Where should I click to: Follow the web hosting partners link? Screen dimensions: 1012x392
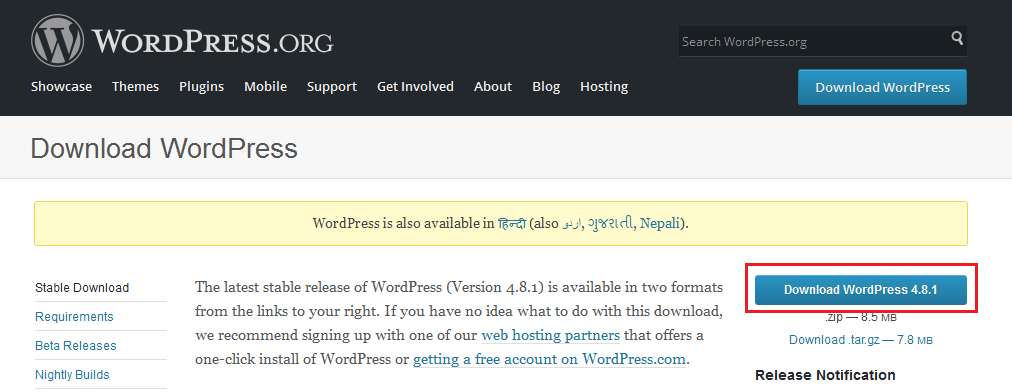click(551, 336)
